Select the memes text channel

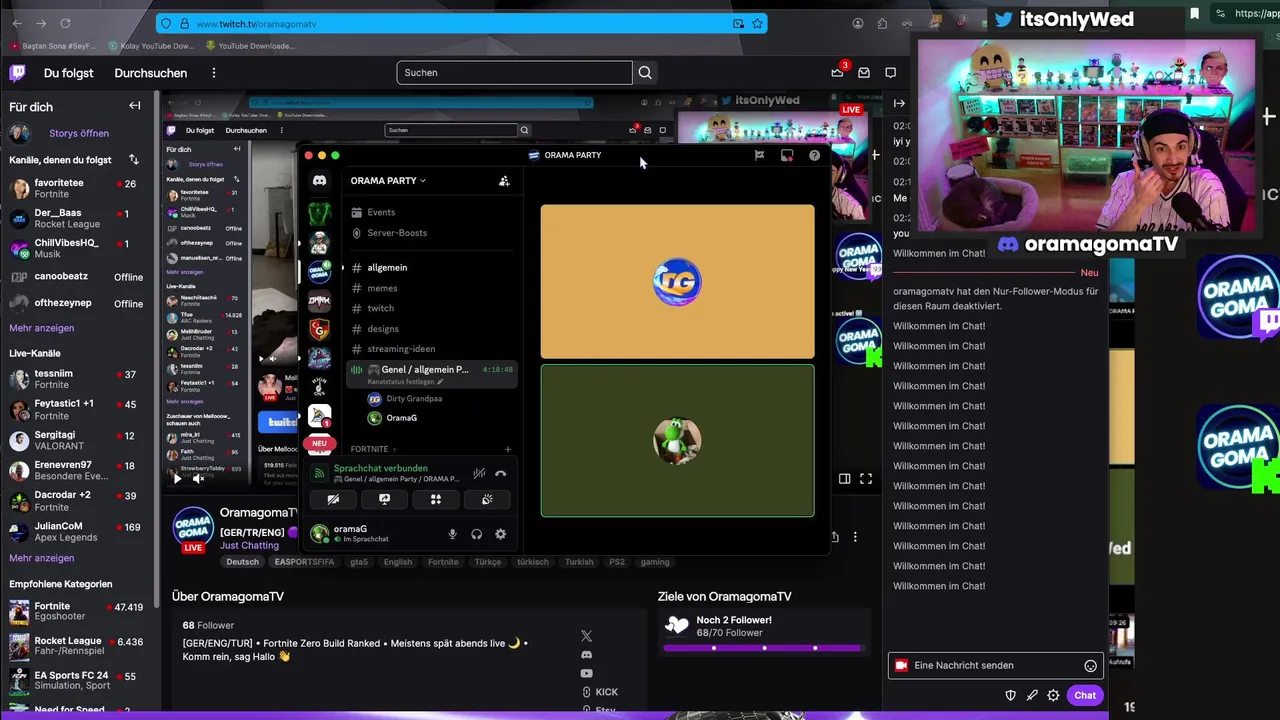382,288
